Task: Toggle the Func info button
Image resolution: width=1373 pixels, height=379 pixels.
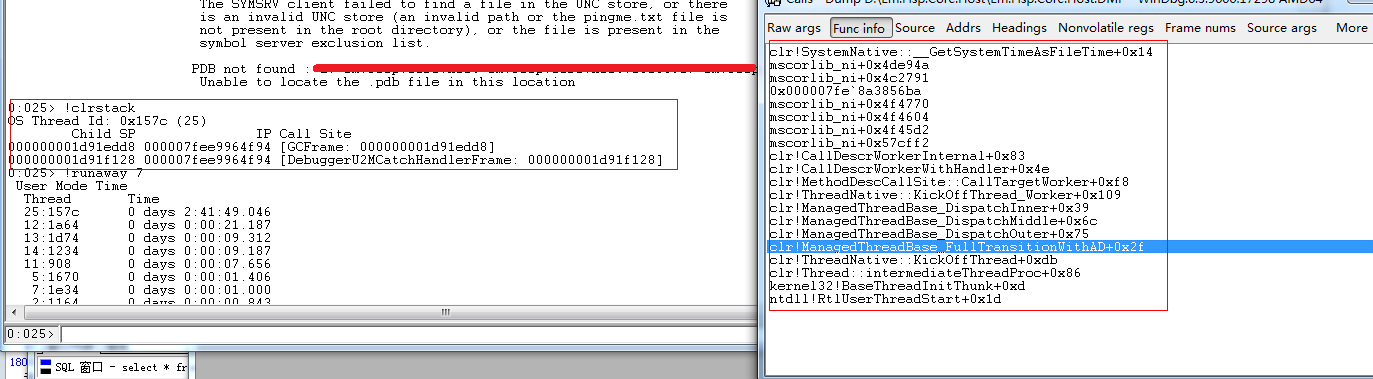Action: (x=858, y=28)
